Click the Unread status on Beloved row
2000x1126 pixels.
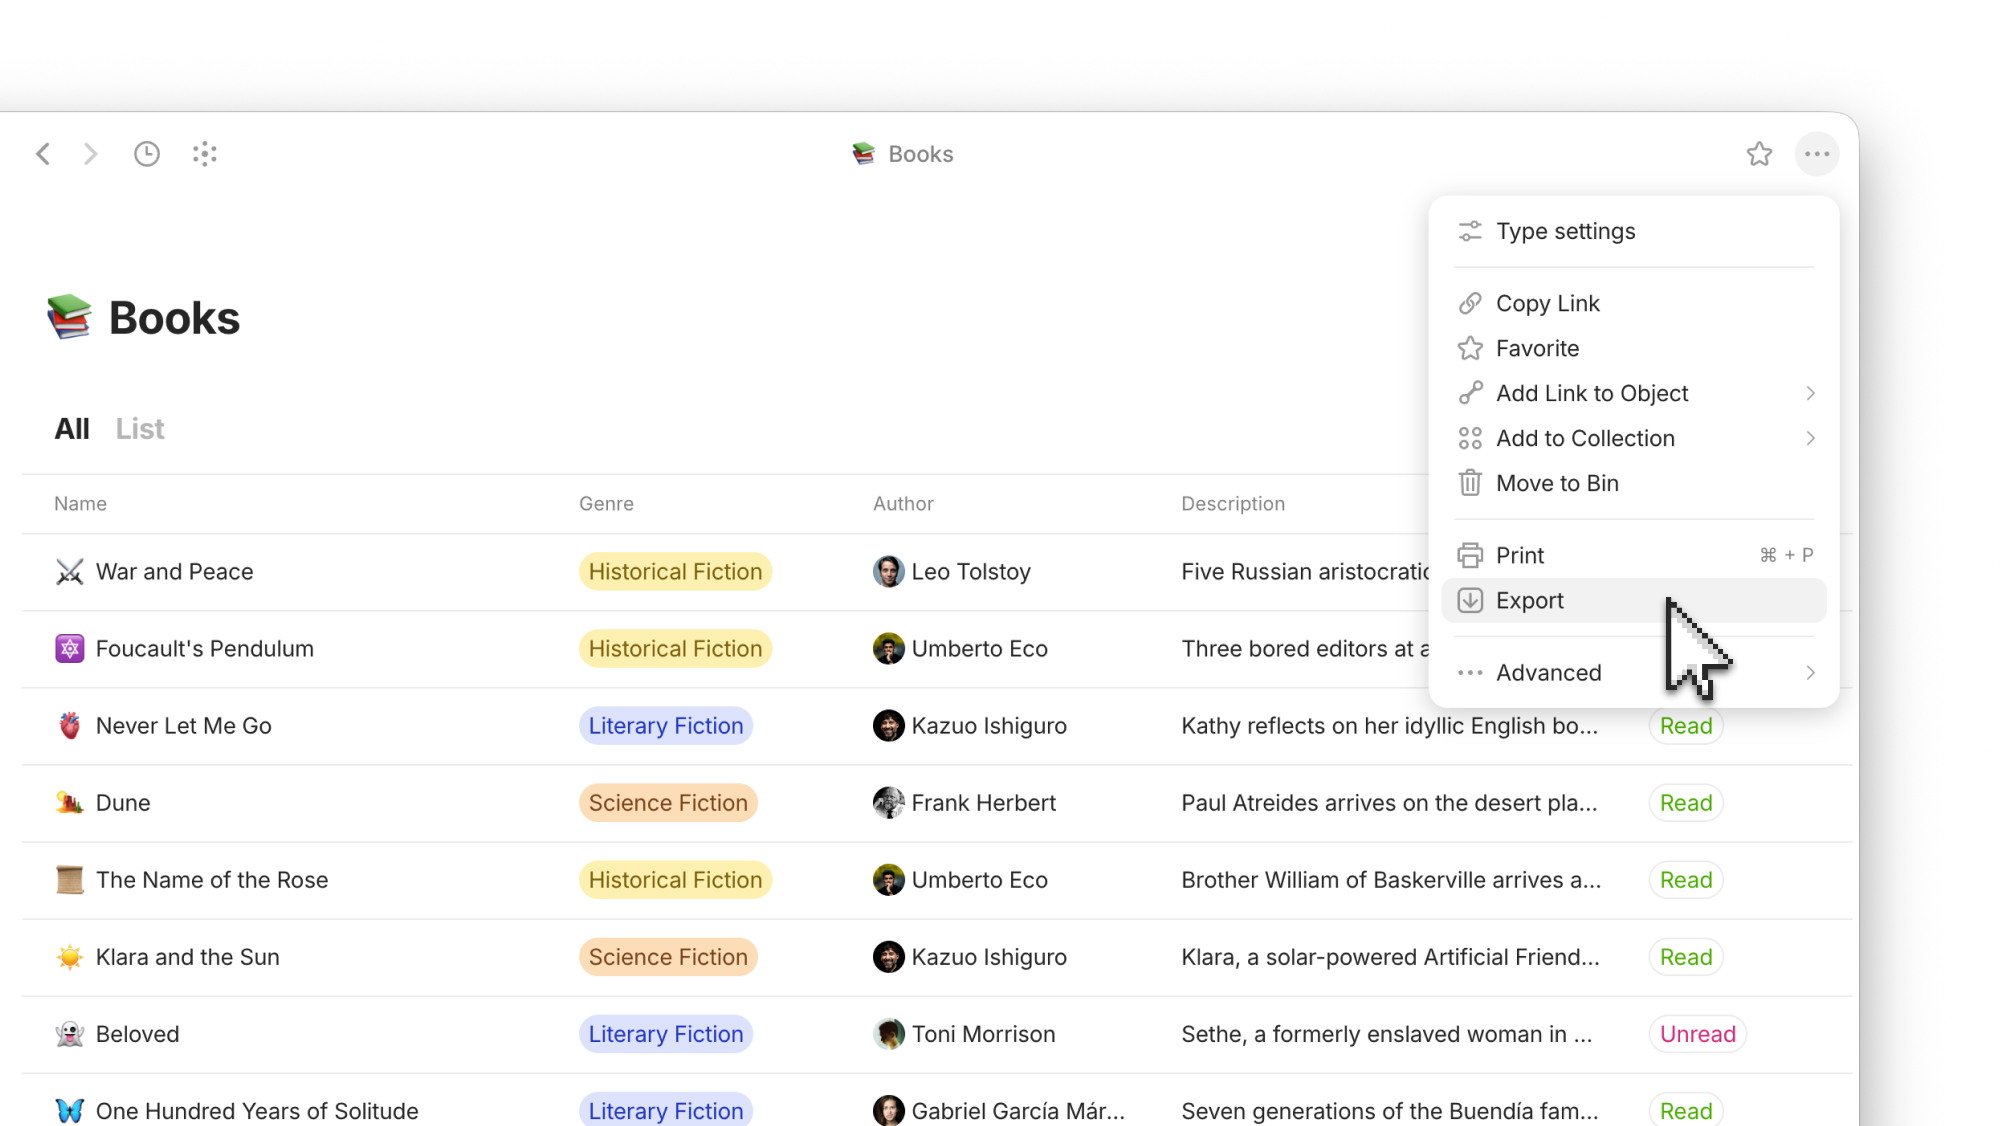point(1697,1034)
